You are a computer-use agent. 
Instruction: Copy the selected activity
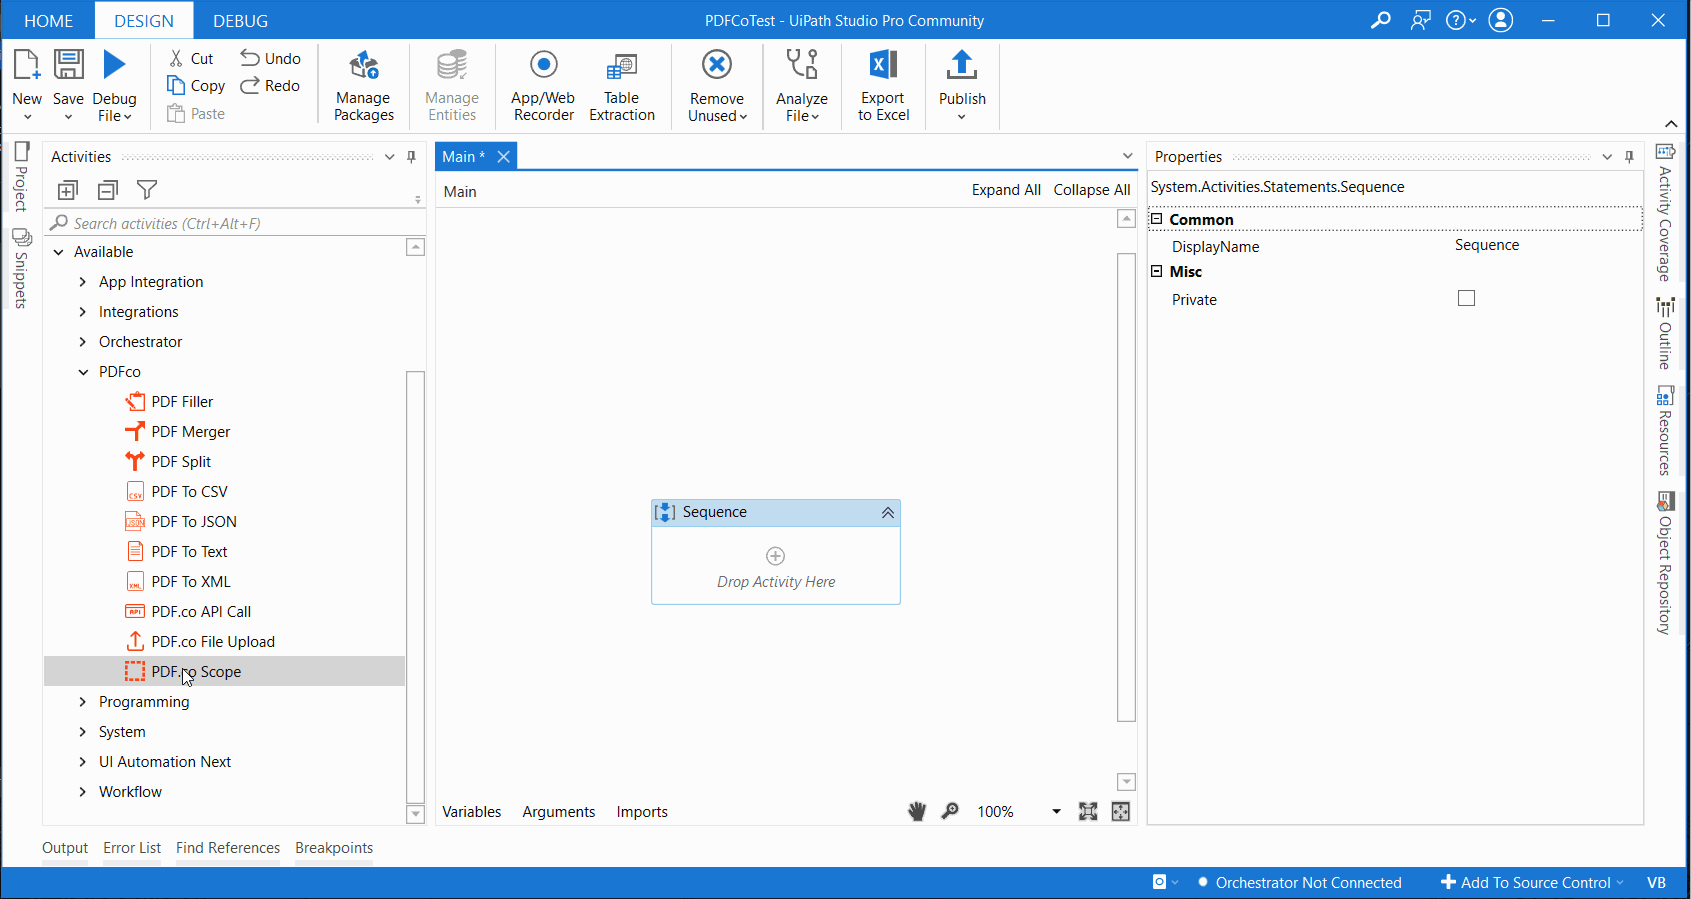pos(196,85)
